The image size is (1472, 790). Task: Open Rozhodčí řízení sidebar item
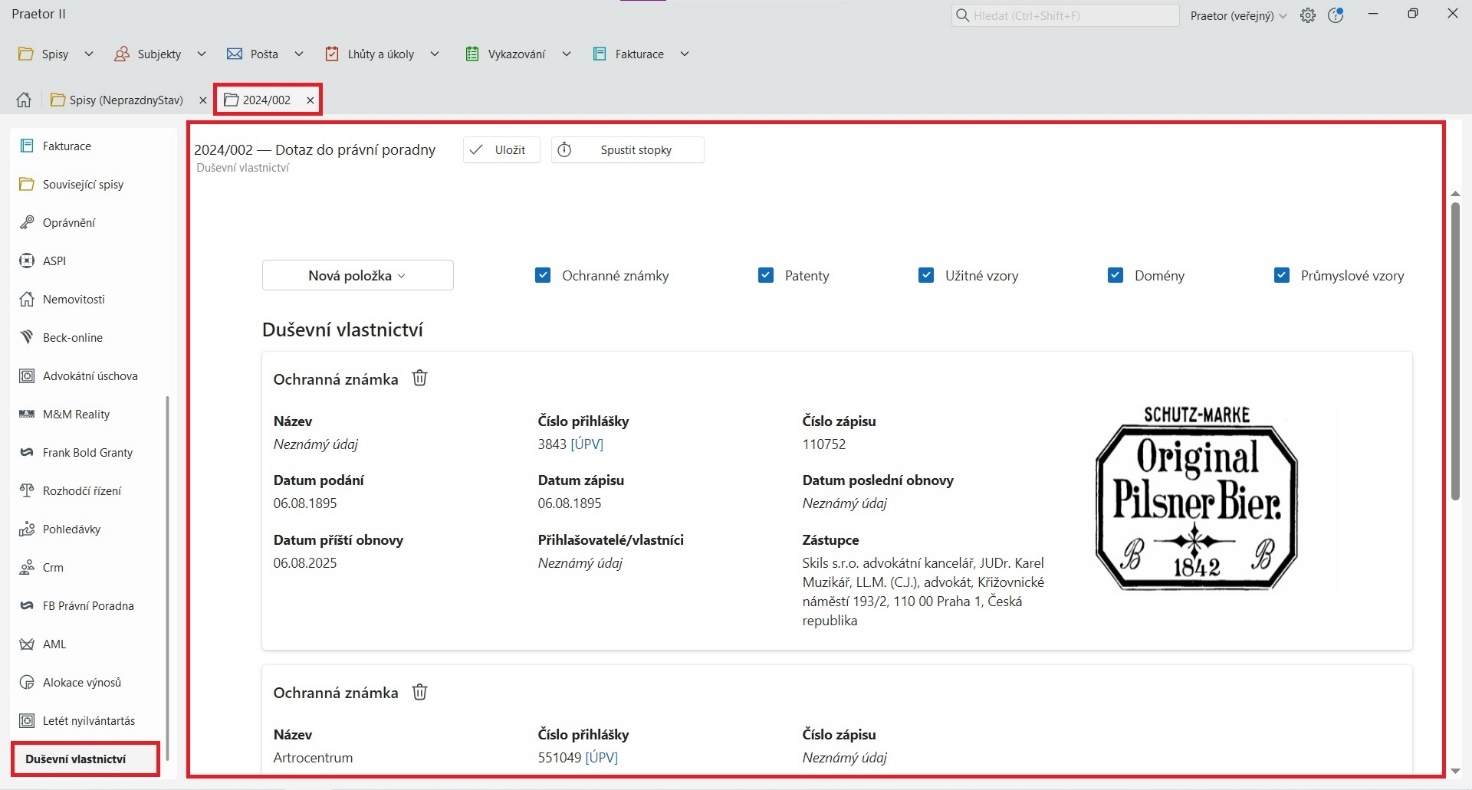point(81,491)
